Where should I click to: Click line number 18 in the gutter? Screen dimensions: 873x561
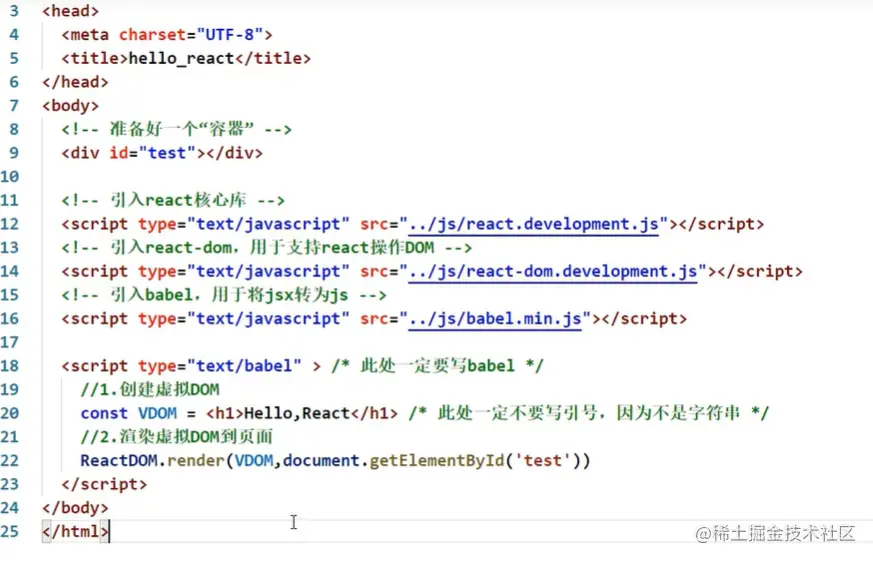(x=9, y=366)
